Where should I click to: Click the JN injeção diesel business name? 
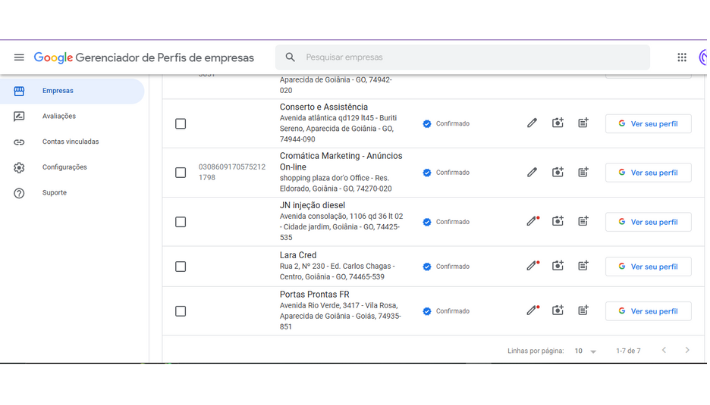click(312, 205)
